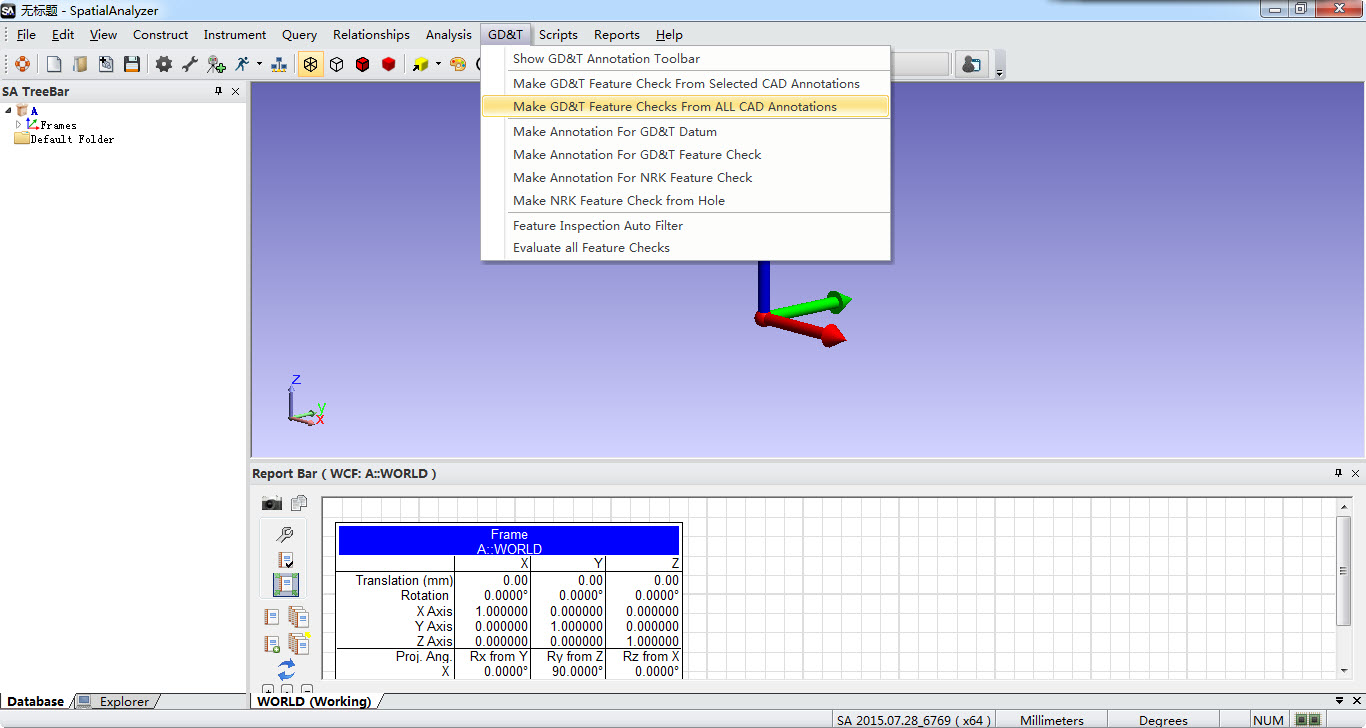Open the Reports menu
Image resolution: width=1366 pixels, height=728 pixels.
[x=617, y=35]
